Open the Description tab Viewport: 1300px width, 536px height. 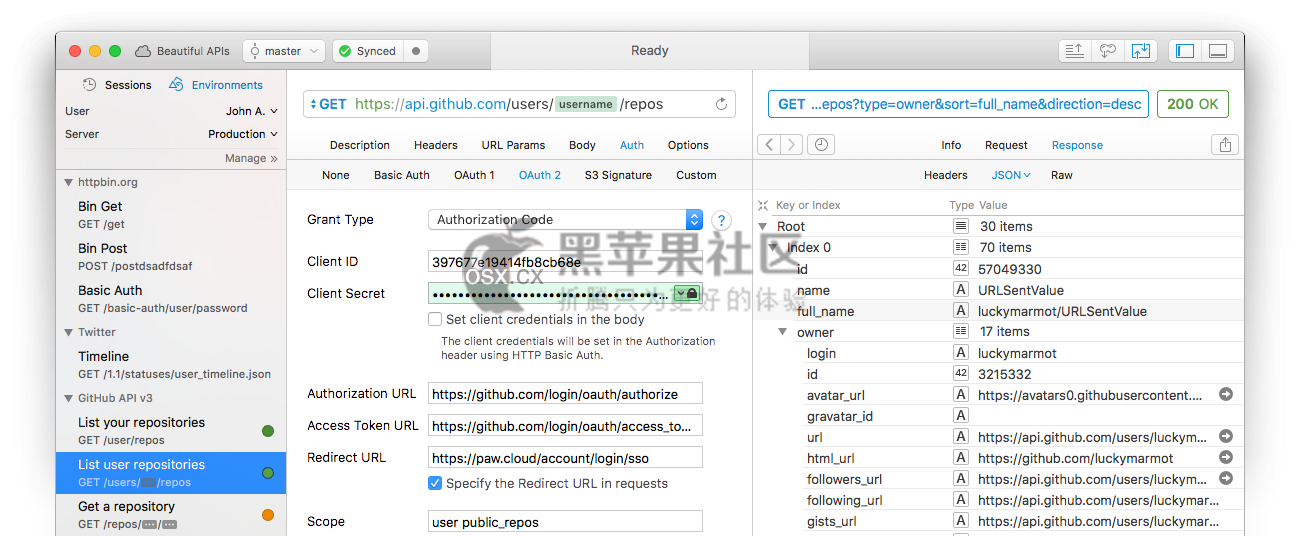tap(360, 145)
